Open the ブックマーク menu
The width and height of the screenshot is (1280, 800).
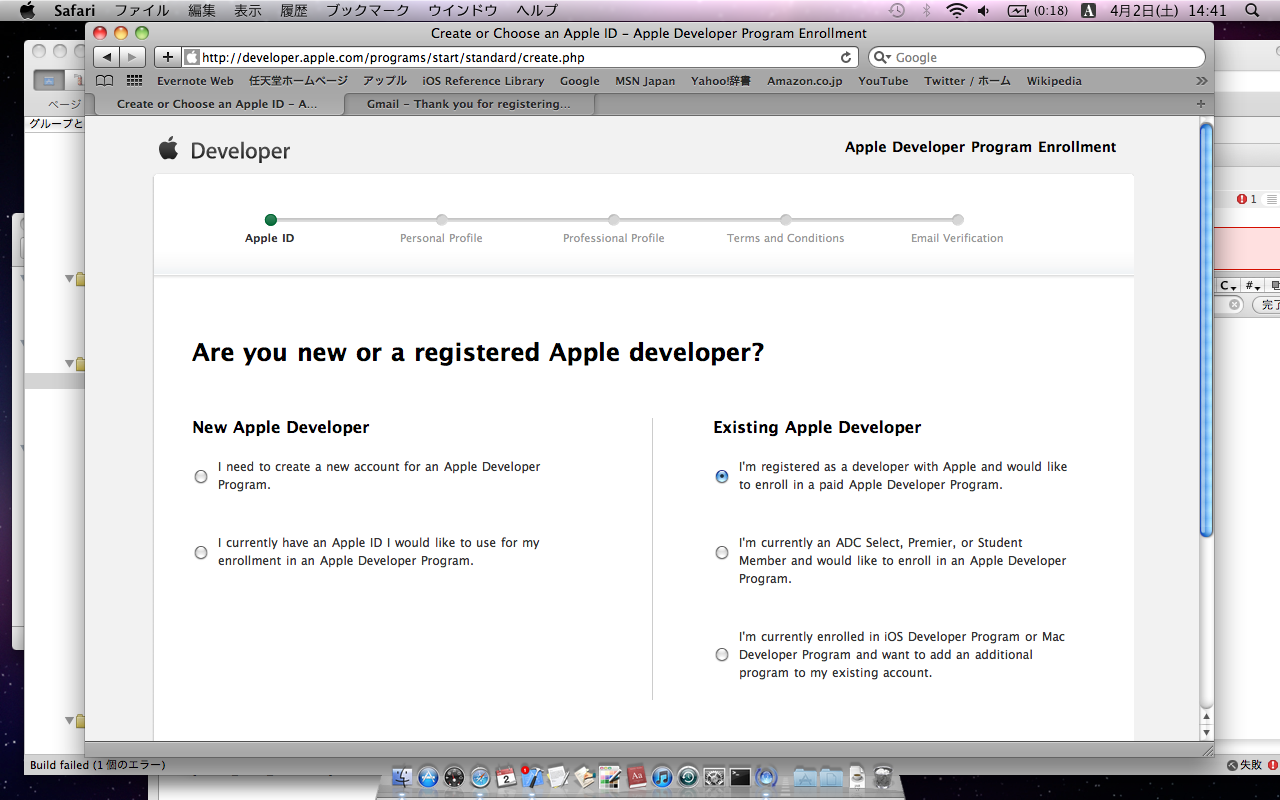pos(368,11)
